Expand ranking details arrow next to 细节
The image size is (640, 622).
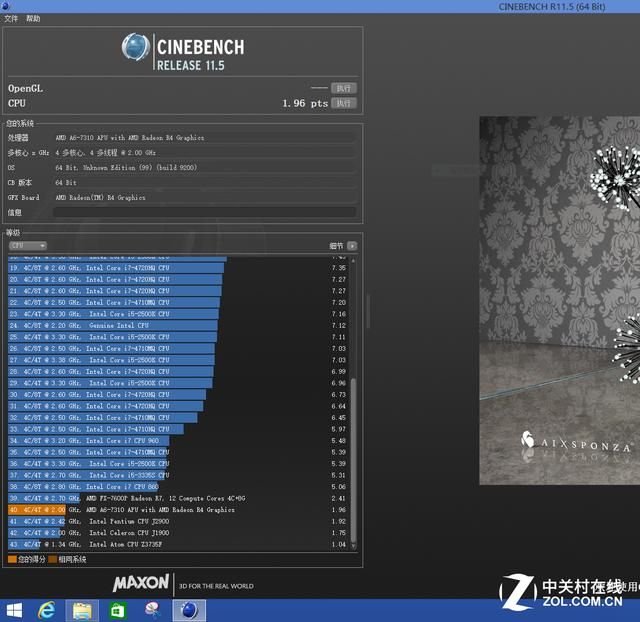[352, 246]
